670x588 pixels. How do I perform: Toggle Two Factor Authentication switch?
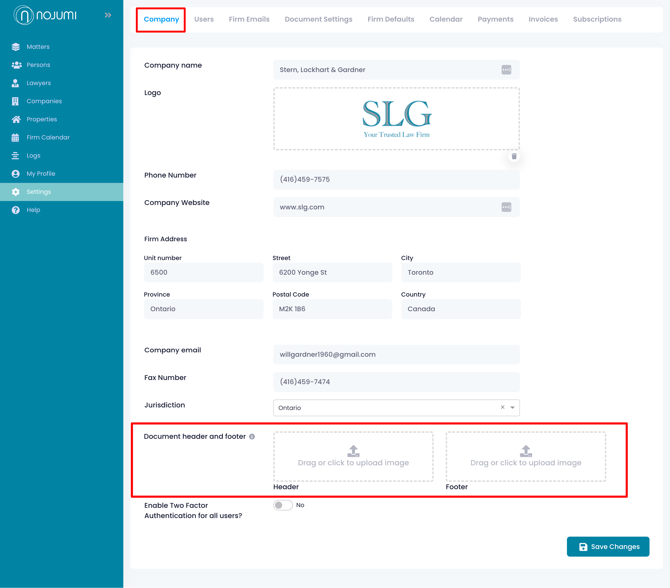click(283, 505)
